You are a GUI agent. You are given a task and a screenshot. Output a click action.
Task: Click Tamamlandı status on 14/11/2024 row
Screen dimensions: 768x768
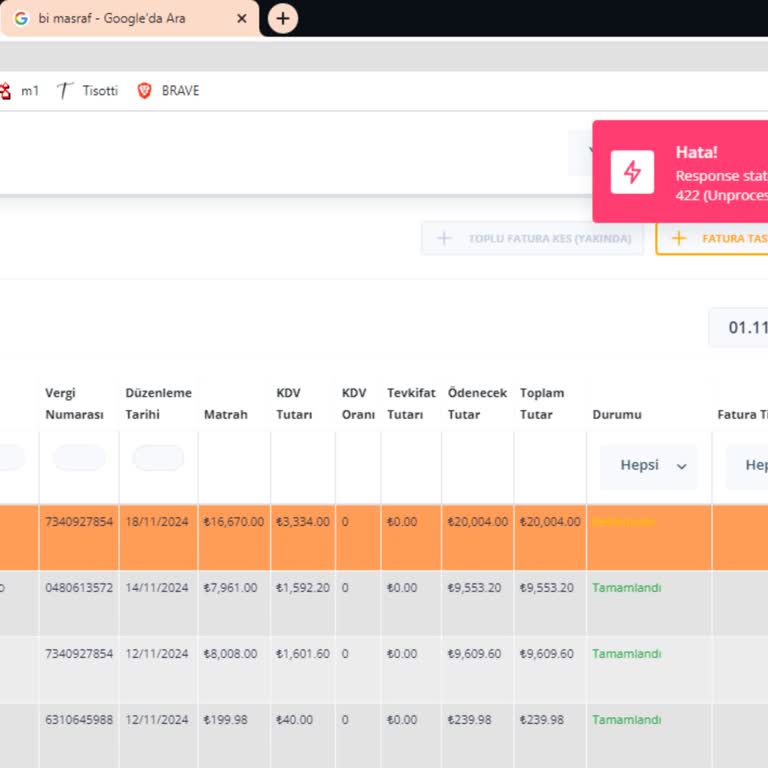pos(626,588)
